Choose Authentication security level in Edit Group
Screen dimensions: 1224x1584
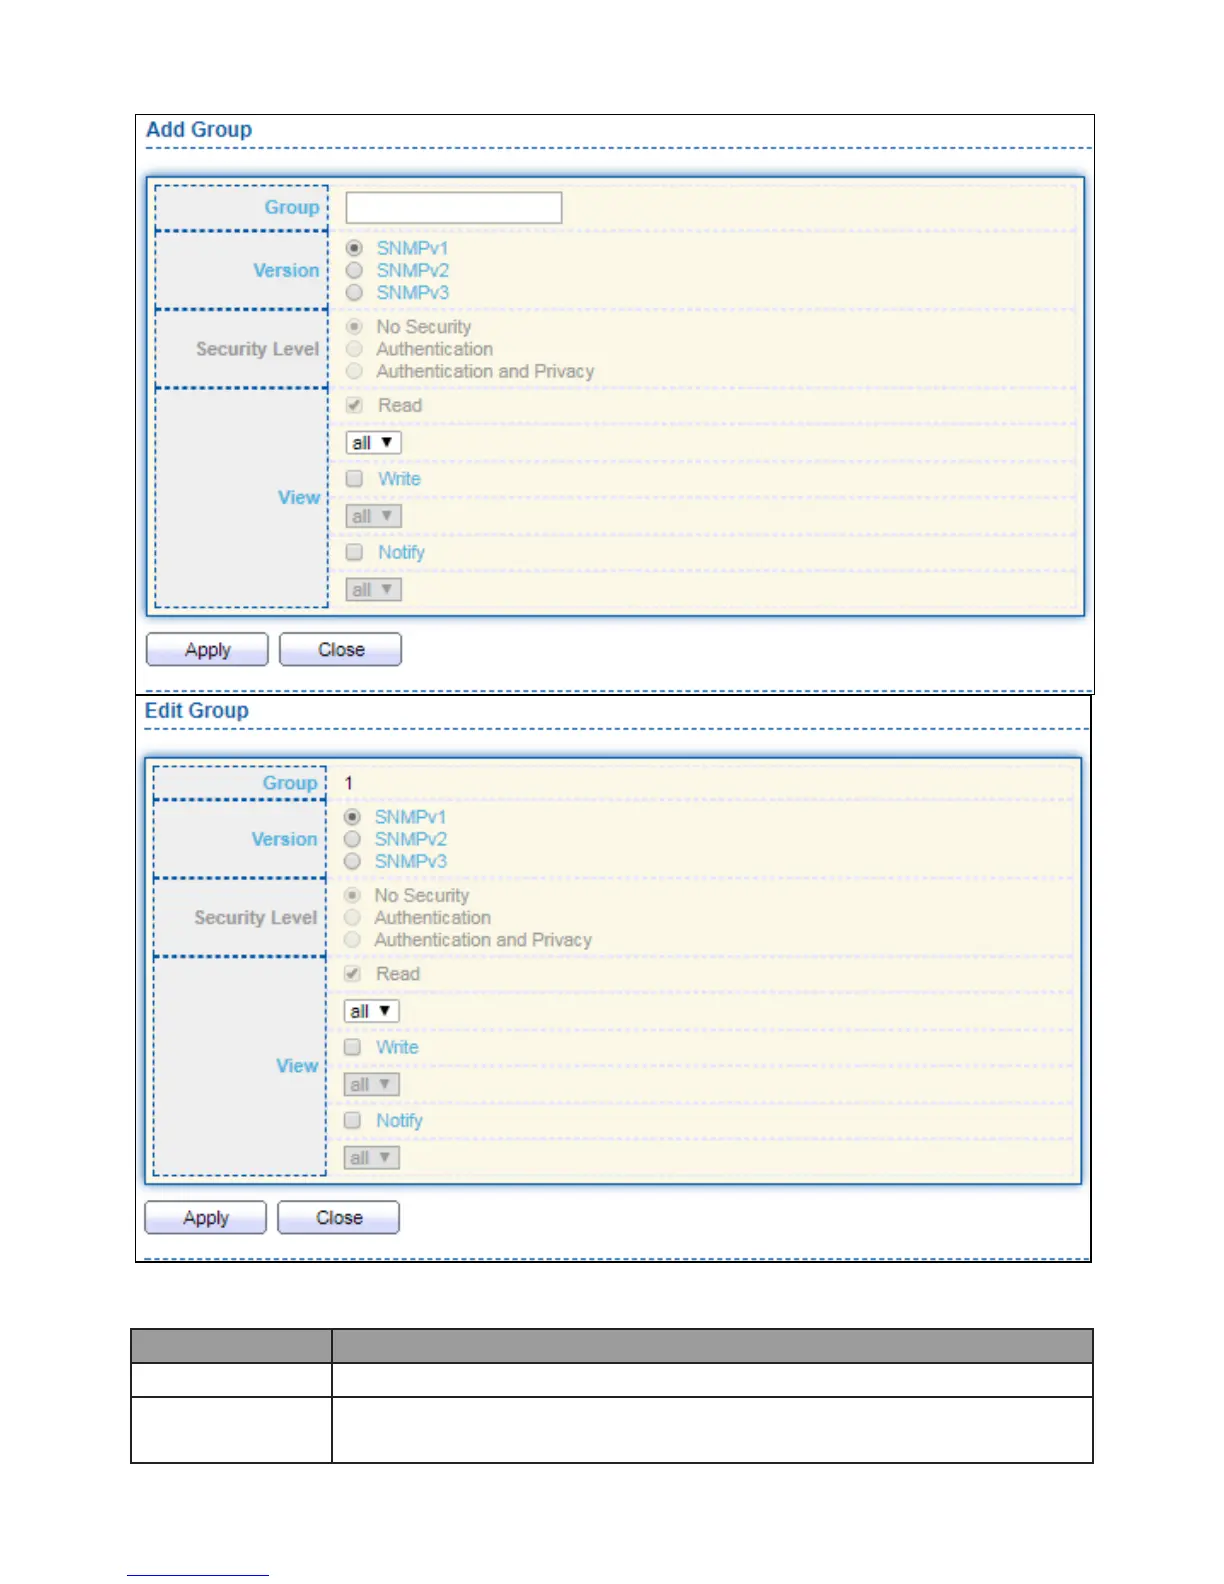352,917
